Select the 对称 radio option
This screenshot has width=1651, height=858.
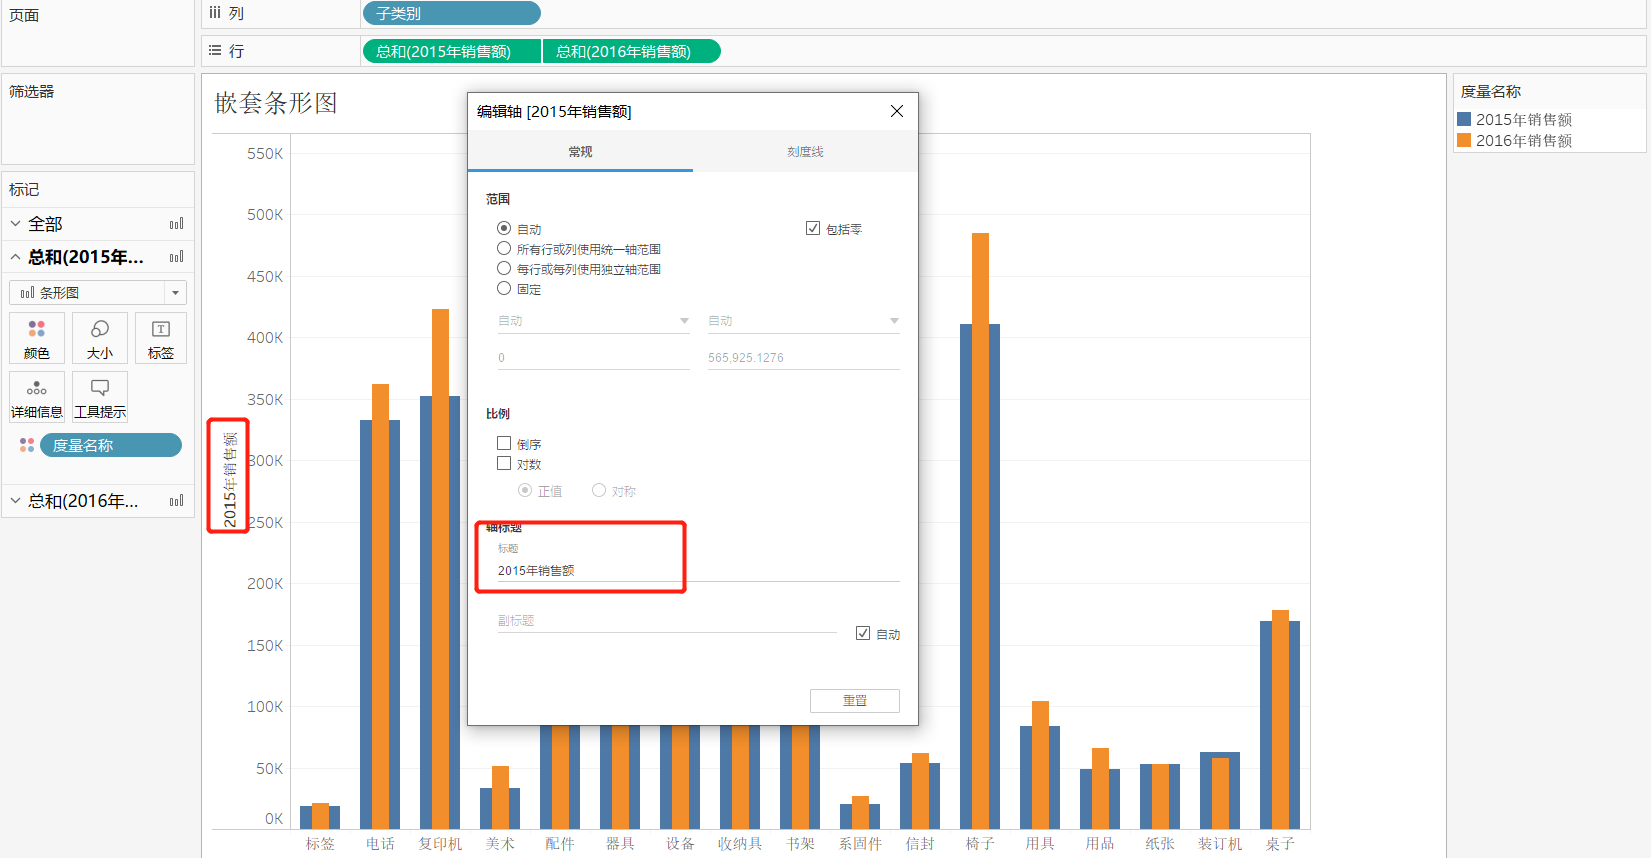[599, 490]
